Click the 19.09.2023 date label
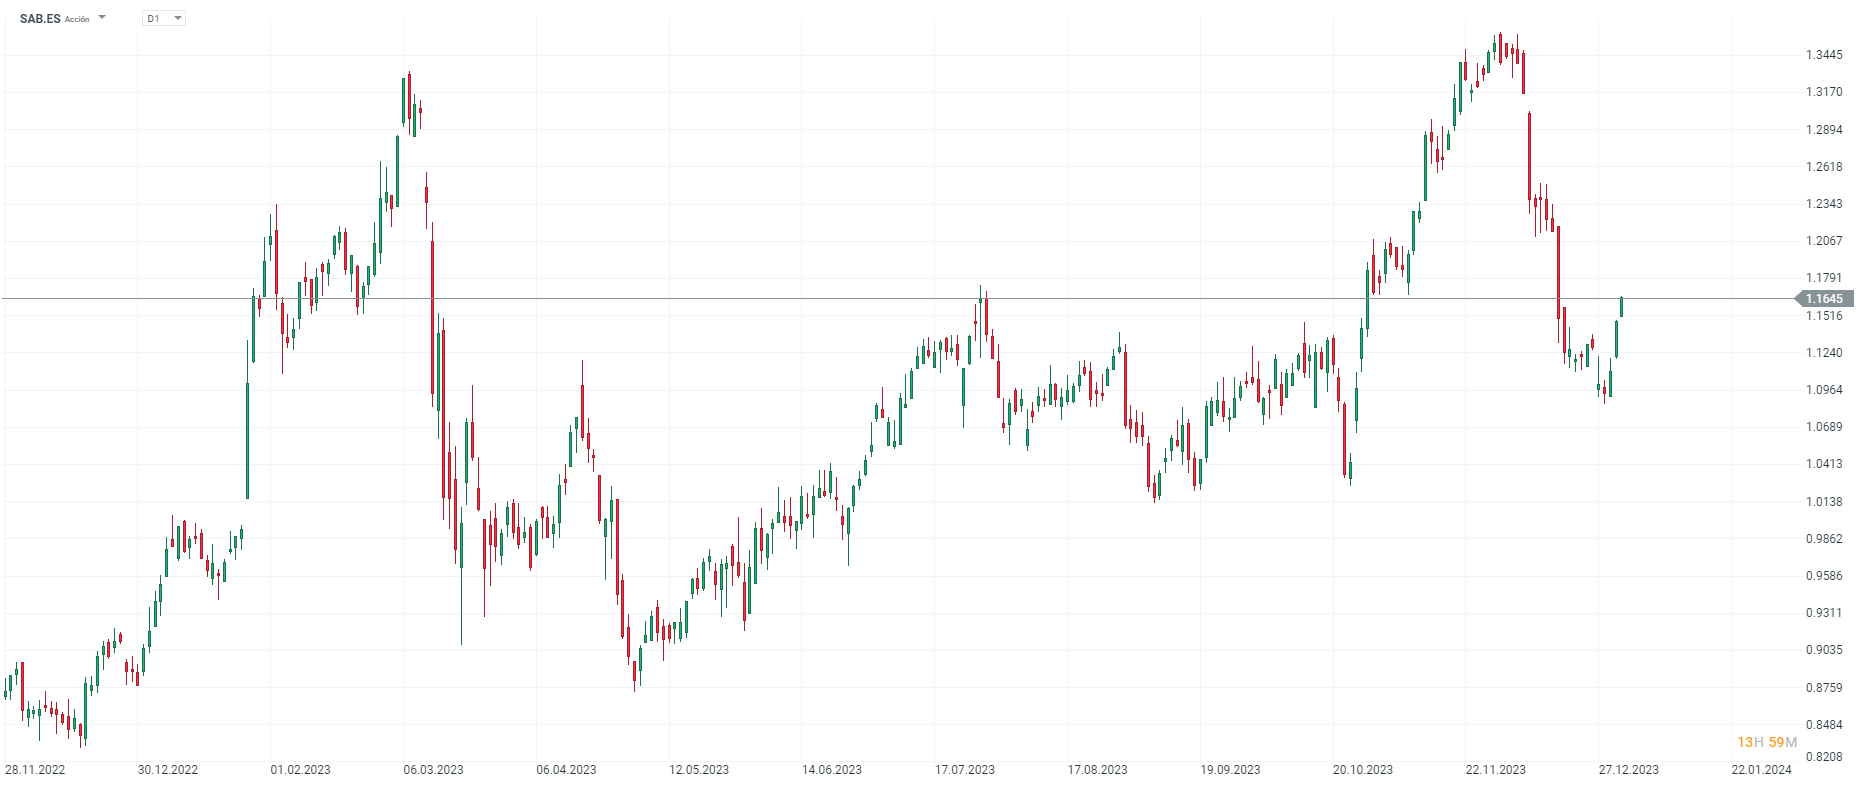Viewport: 1866px width, 787px height. pos(1230,770)
